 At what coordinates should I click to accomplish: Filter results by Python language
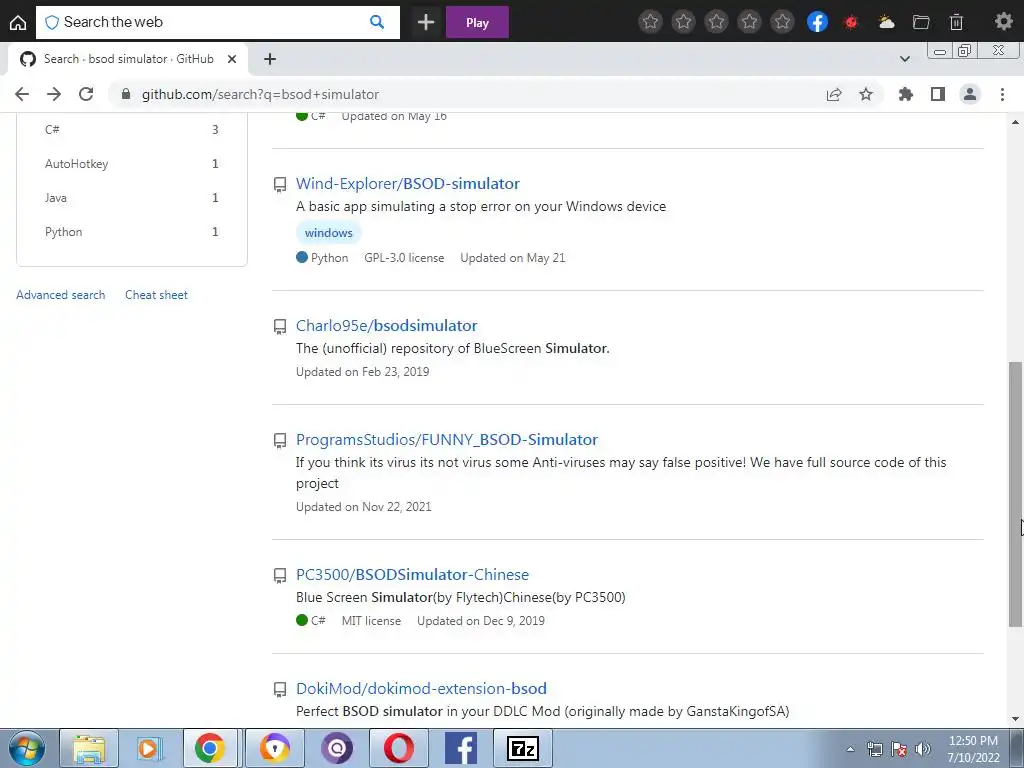tap(131, 231)
